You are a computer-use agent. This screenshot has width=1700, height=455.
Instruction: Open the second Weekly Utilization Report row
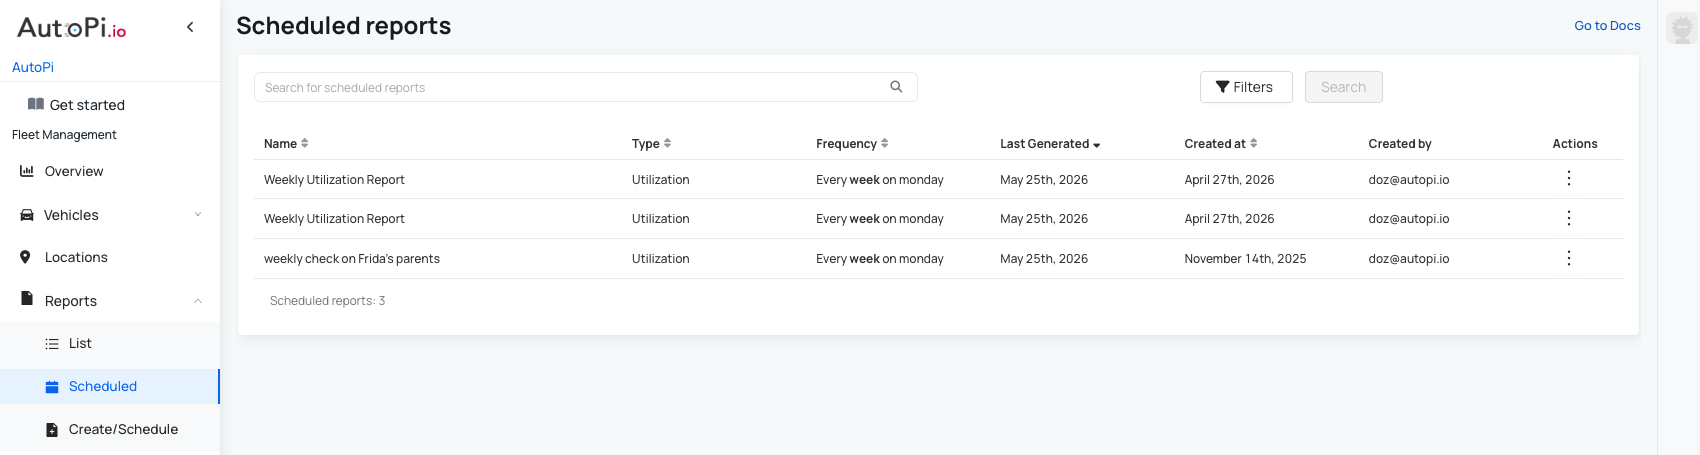click(938, 219)
